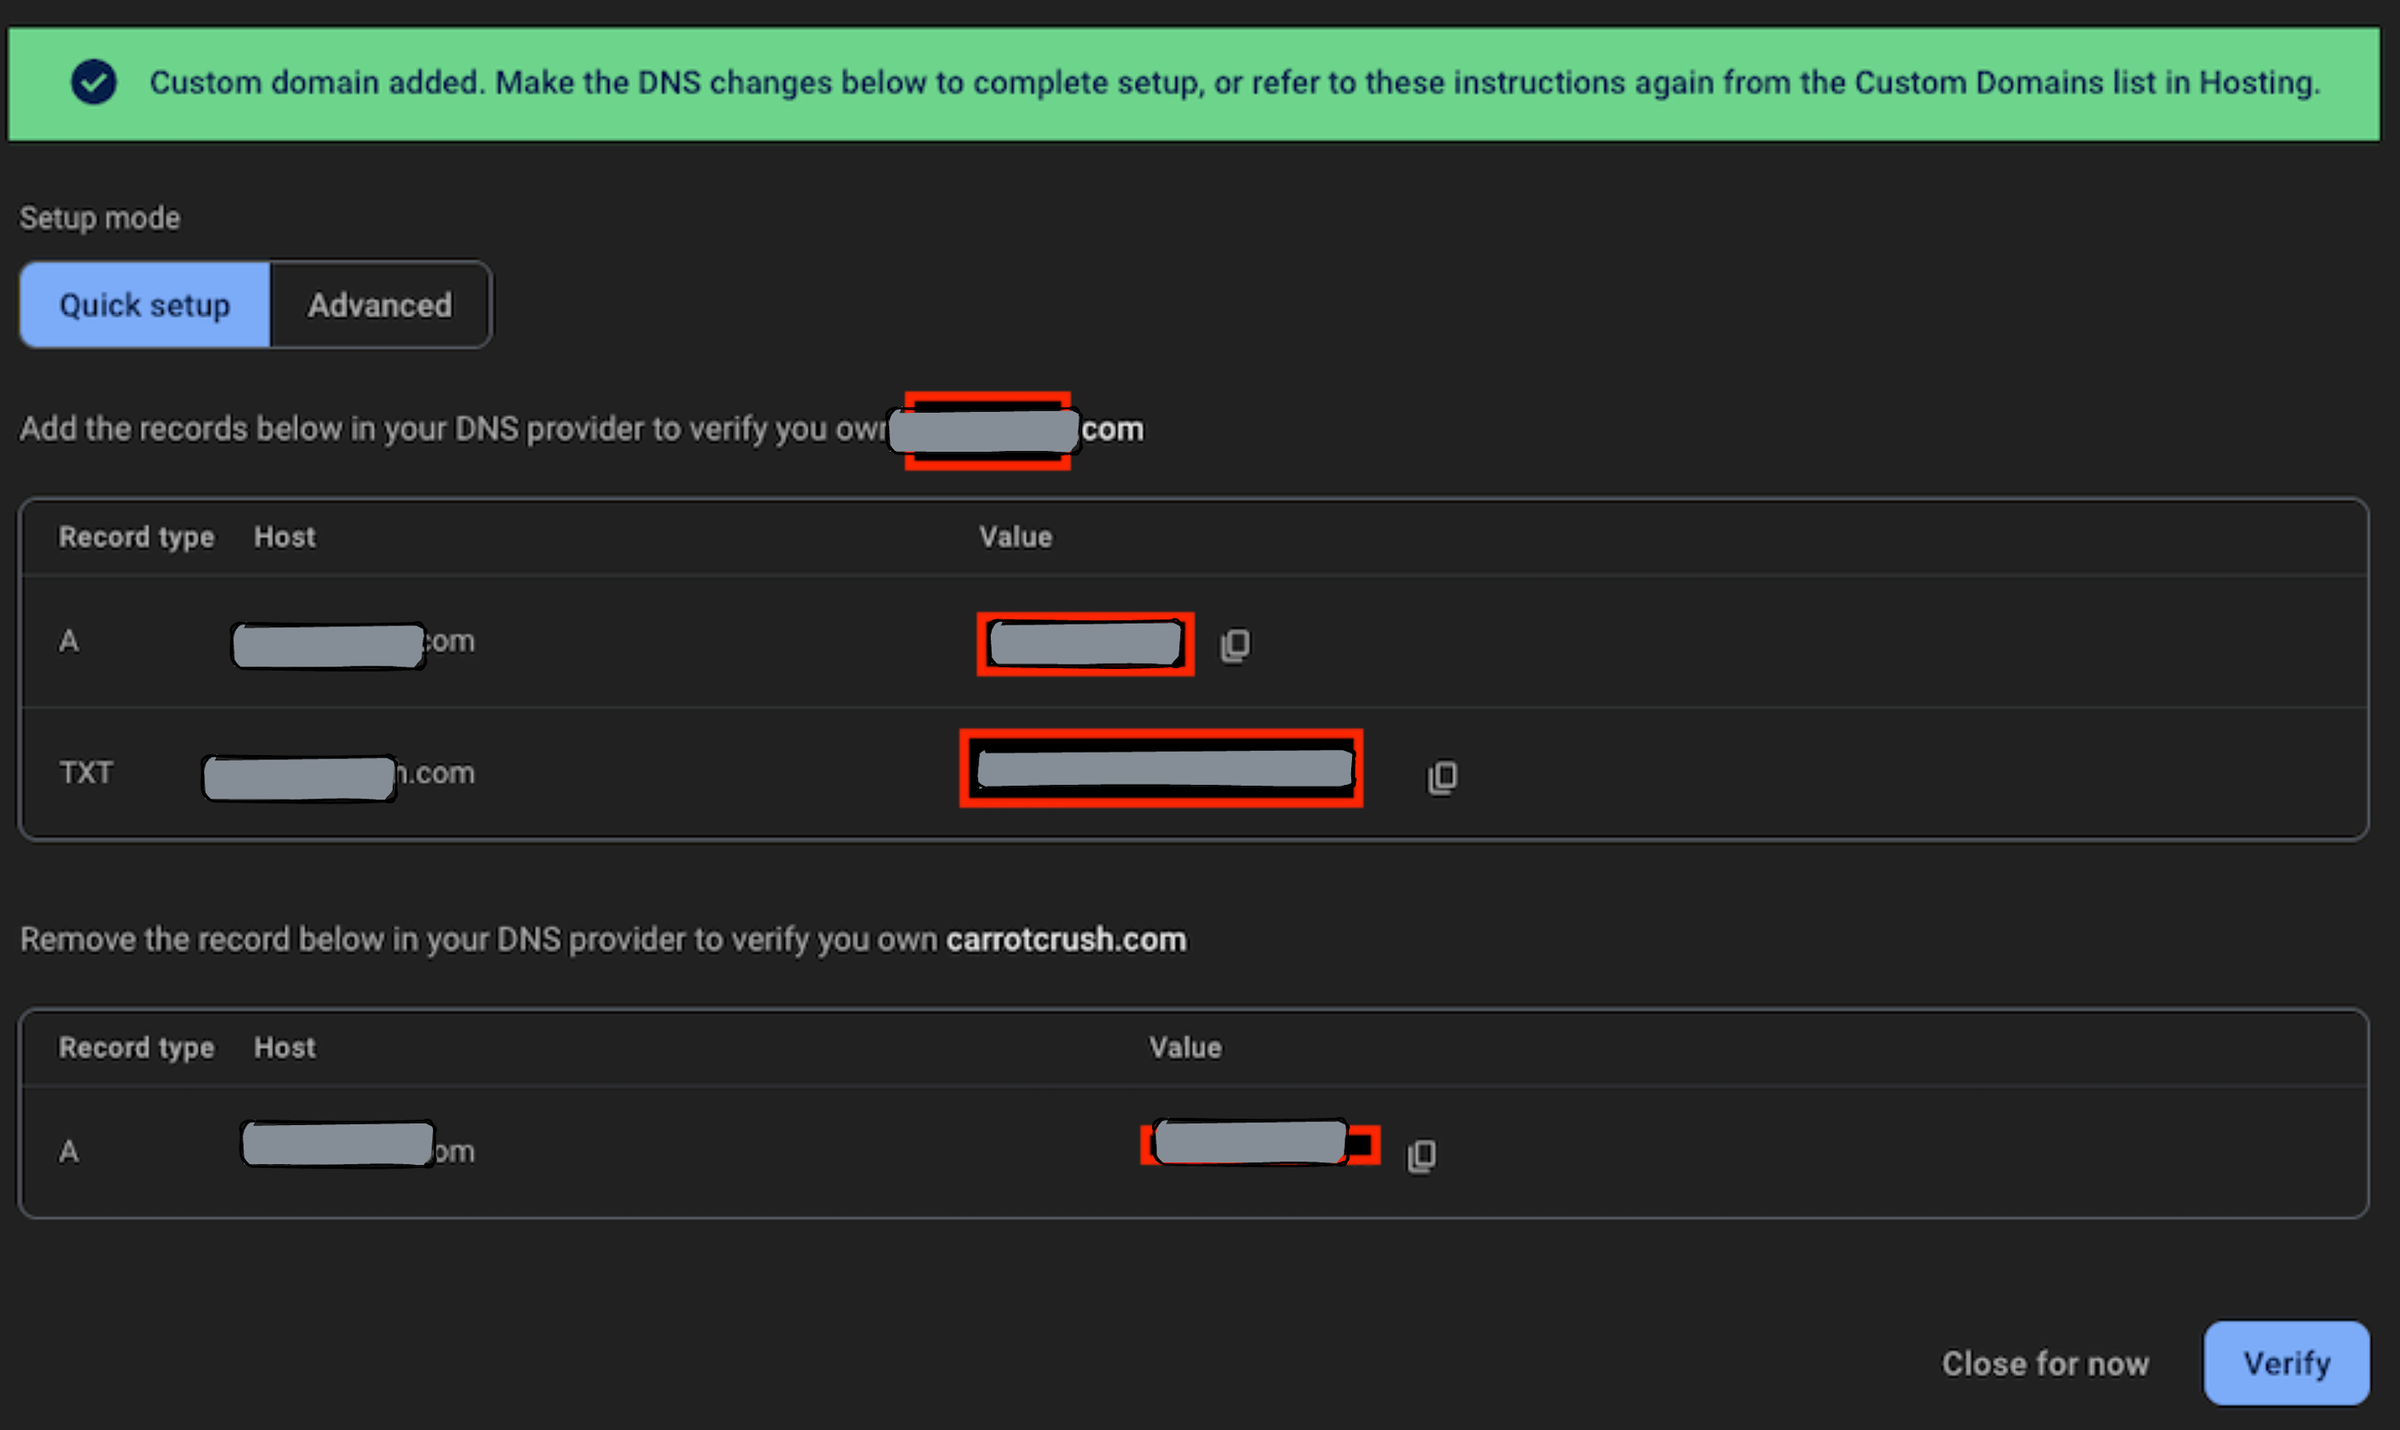Click the copy icon in the carrotcrush.com removal row

[x=1421, y=1153]
